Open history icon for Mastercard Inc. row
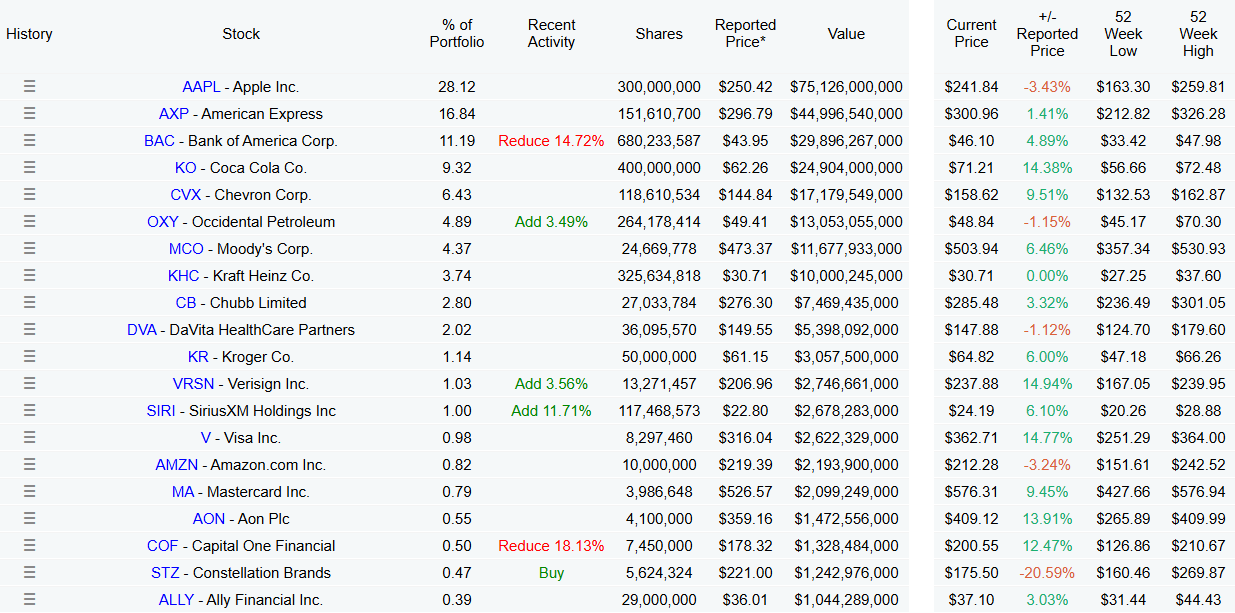Viewport: 1235px width, 613px height. (x=29, y=492)
